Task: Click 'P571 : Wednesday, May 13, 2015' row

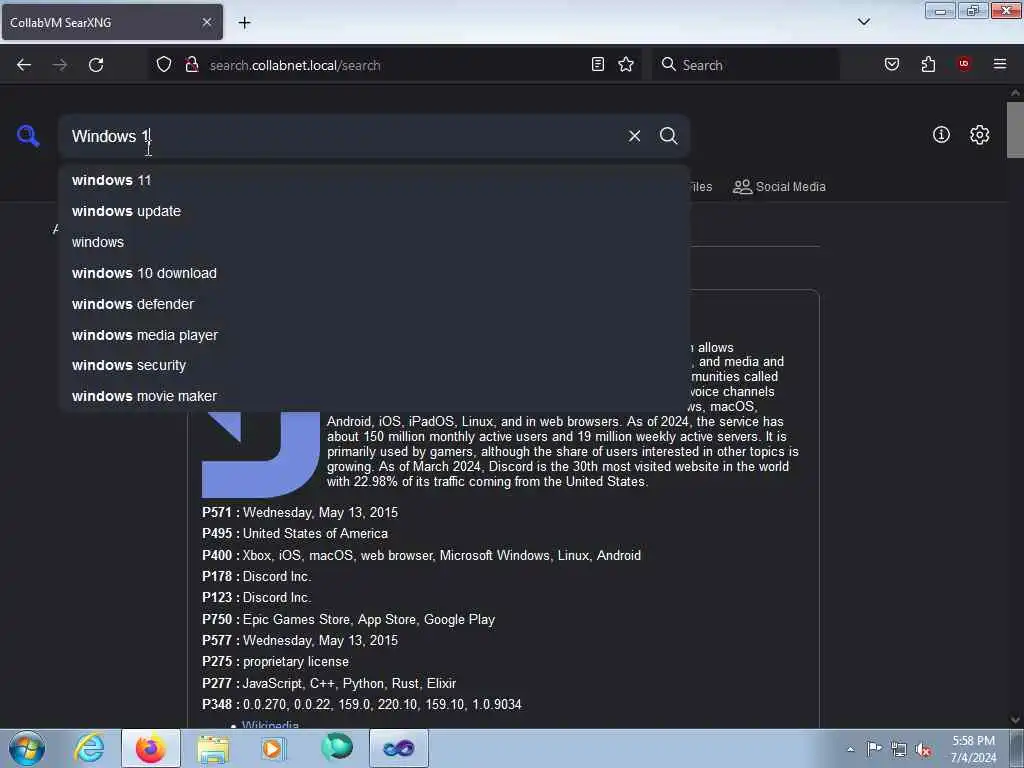Action: [x=300, y=513]
